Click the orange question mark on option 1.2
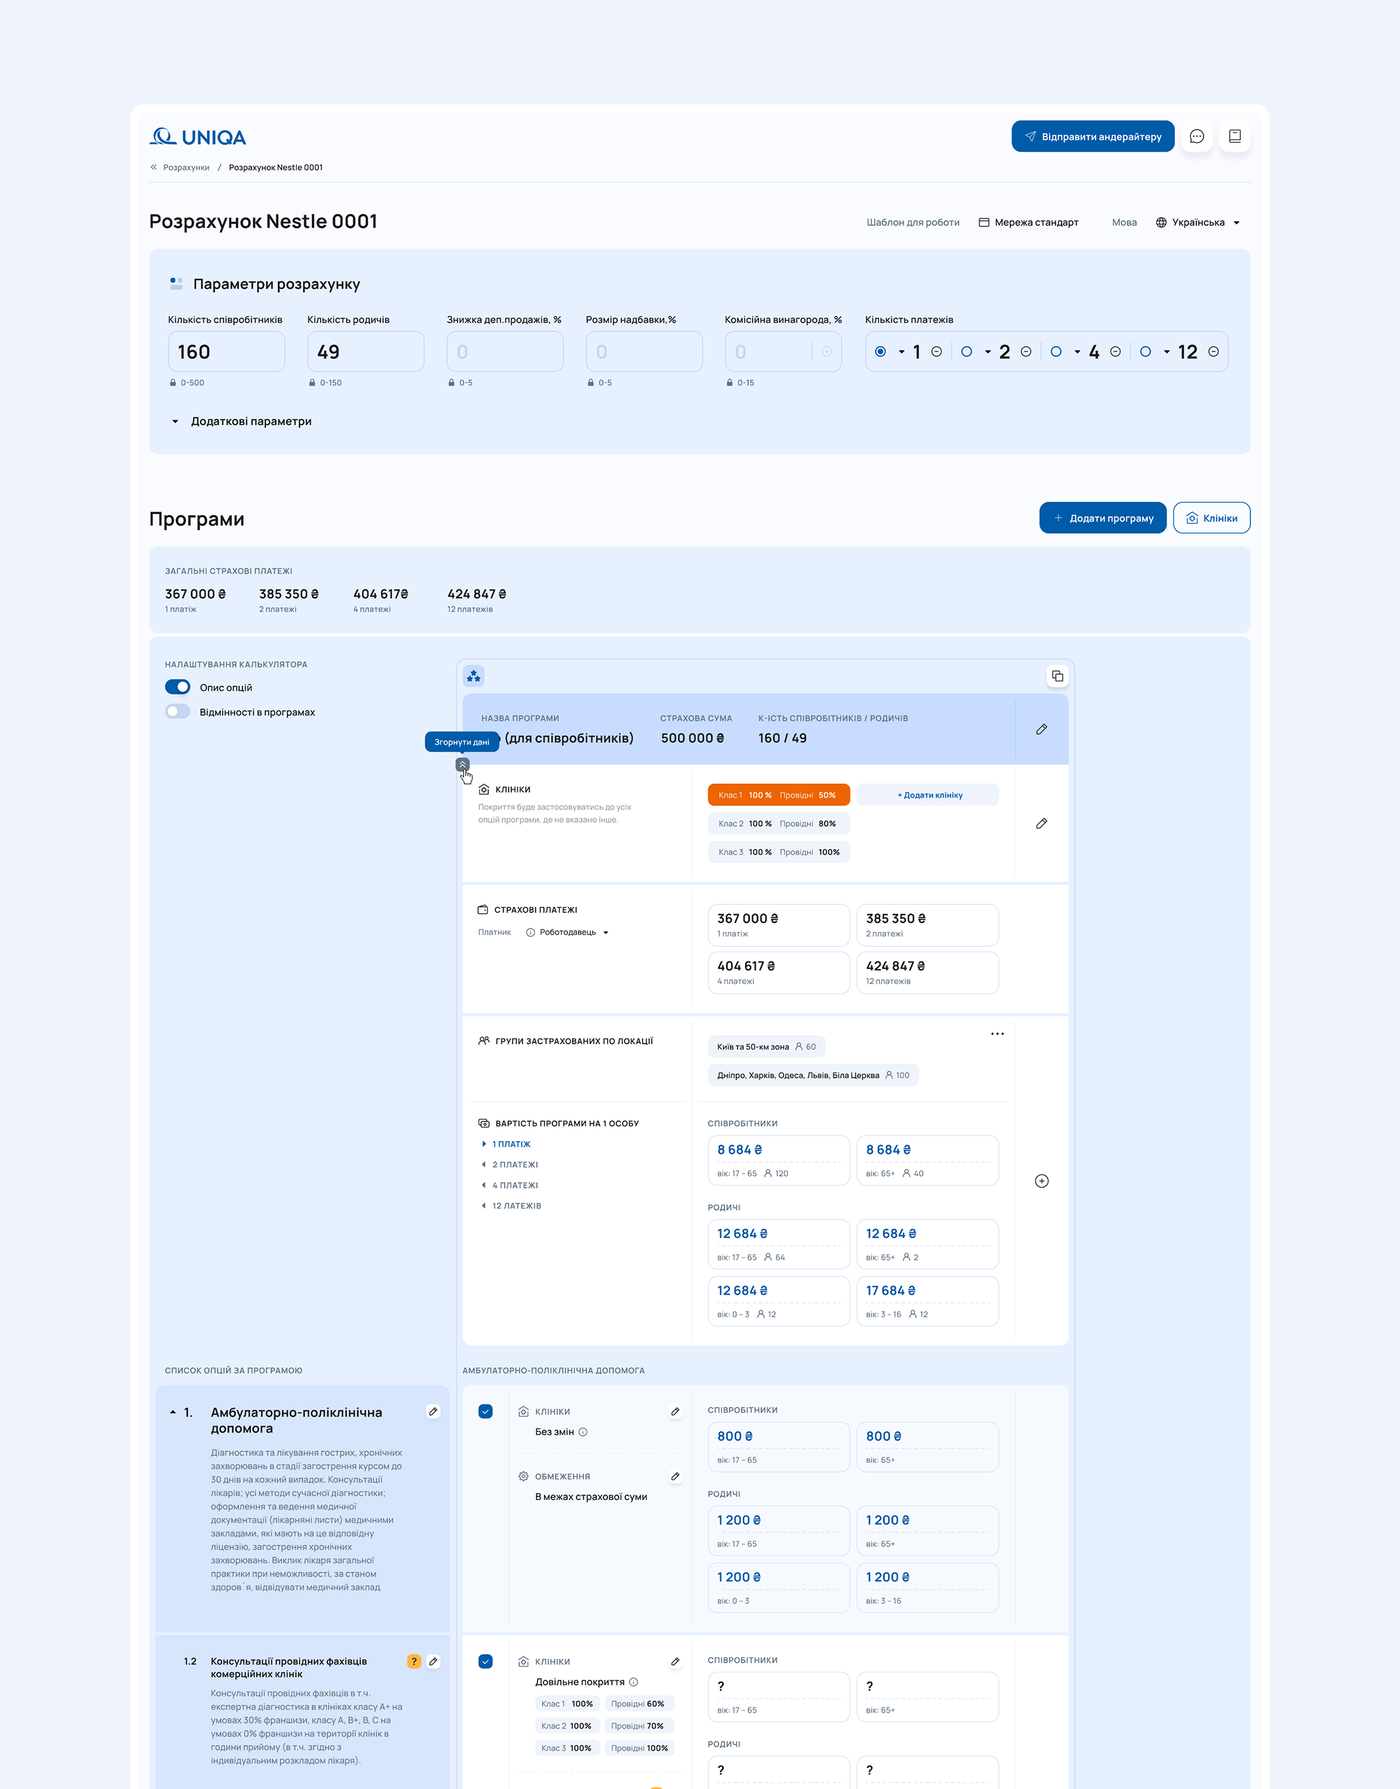The width and height of the screenshot is (1400, 1789). [x=414, y=1661]
